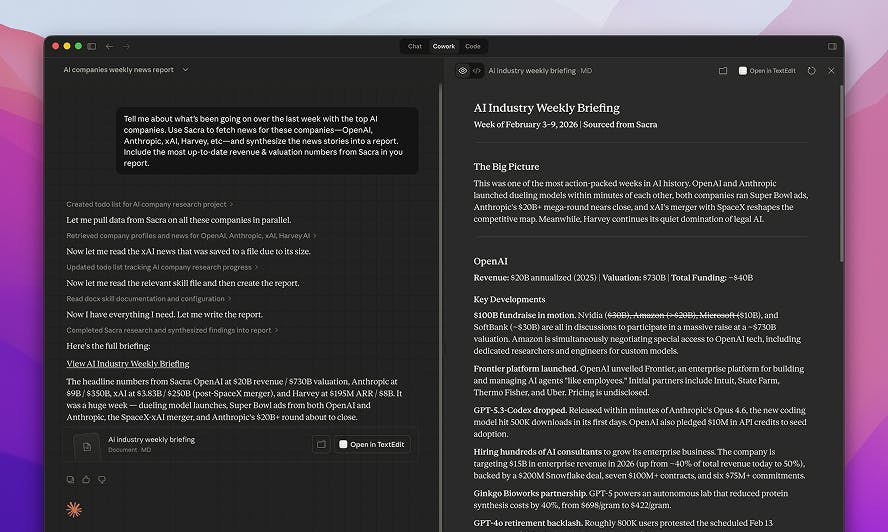
Task: Switch to the Code tab
Action: 472,46
